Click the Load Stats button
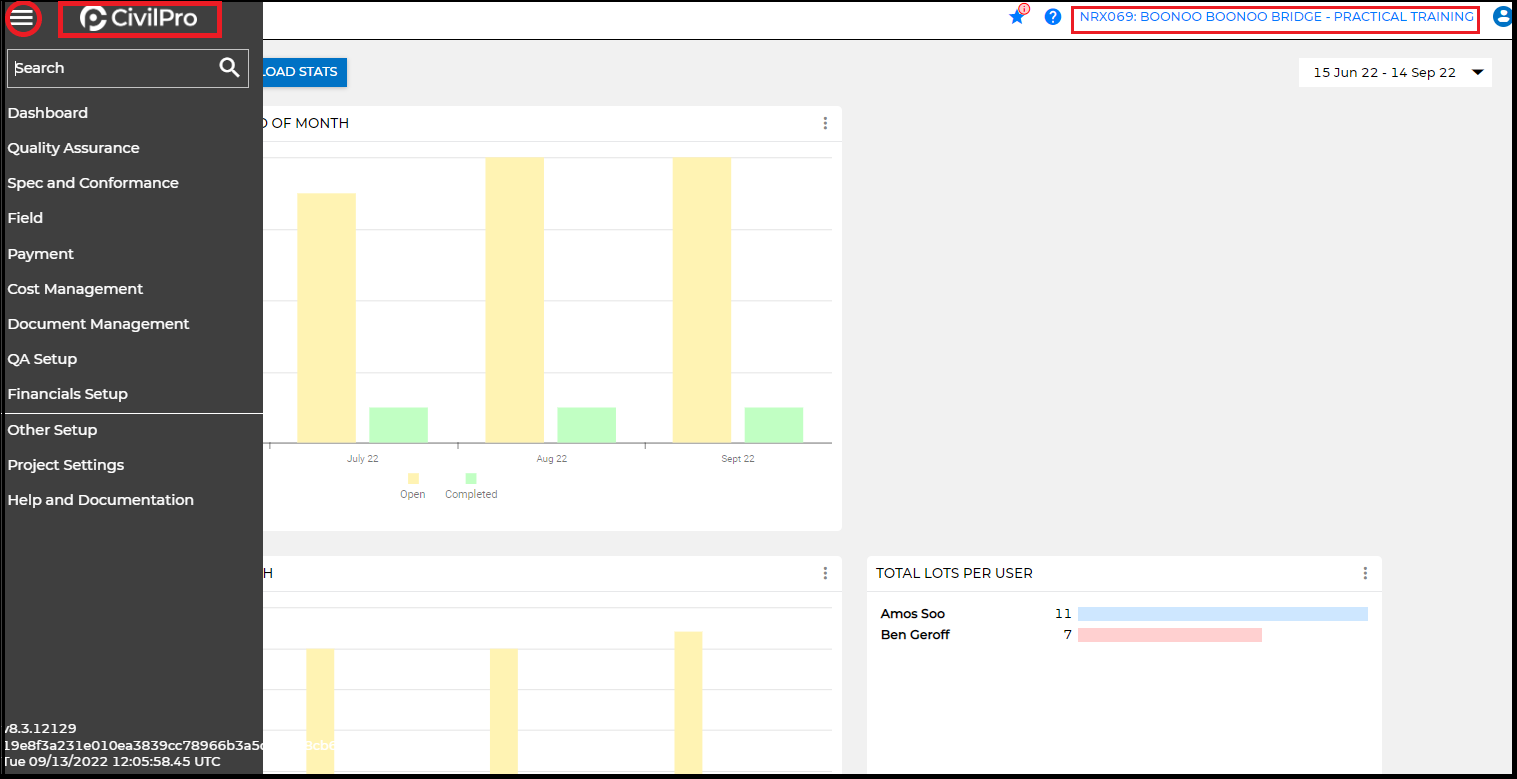 coord(304,72)
